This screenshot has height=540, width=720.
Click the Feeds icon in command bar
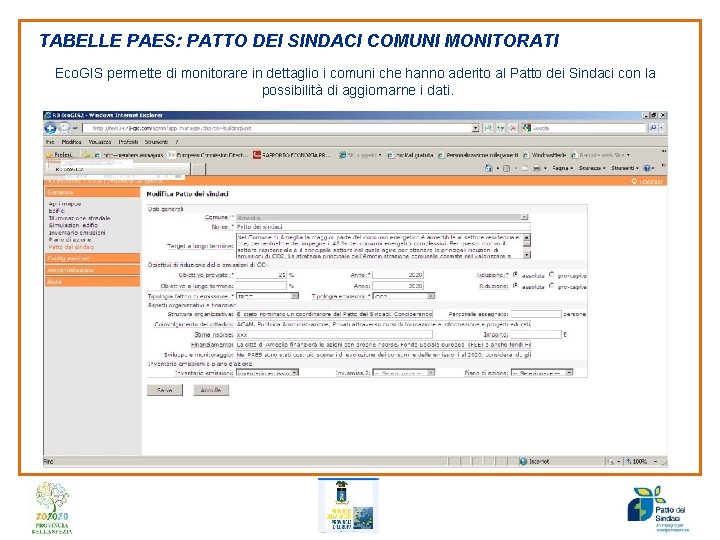506,169
